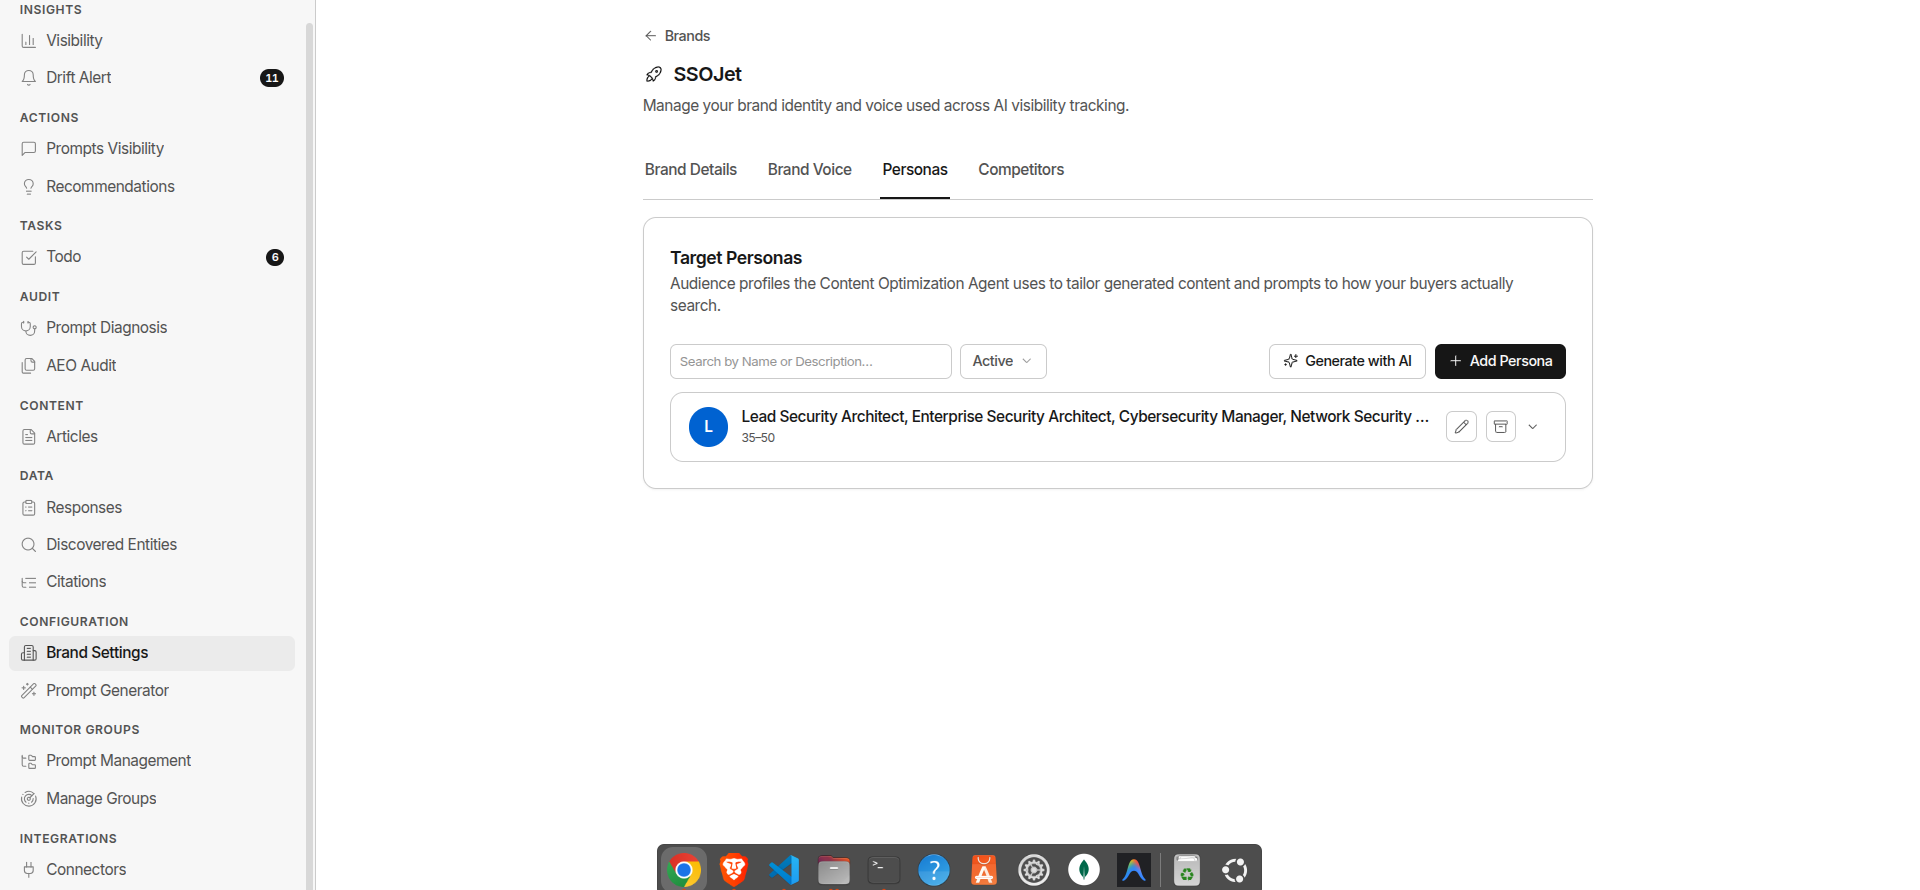Open the Active status filter dropdown
1920x890 pixels.
coord(1003,361)
